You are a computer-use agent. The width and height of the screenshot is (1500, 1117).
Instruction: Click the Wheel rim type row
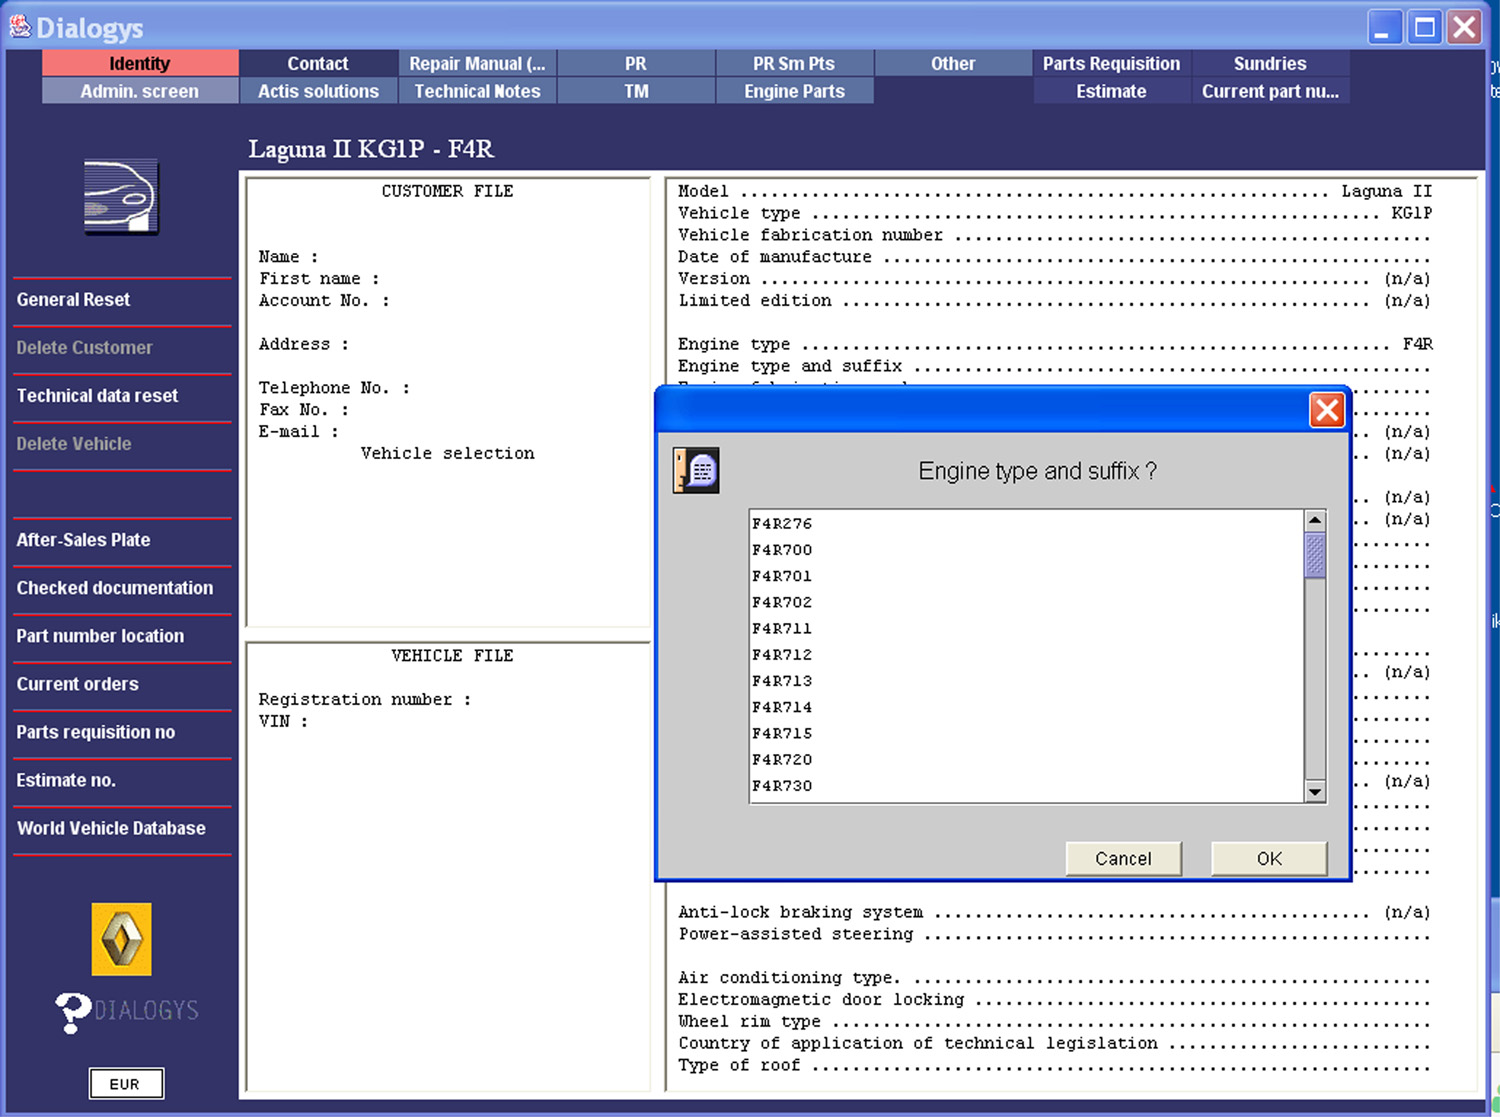click(x=1055, y=1021)
